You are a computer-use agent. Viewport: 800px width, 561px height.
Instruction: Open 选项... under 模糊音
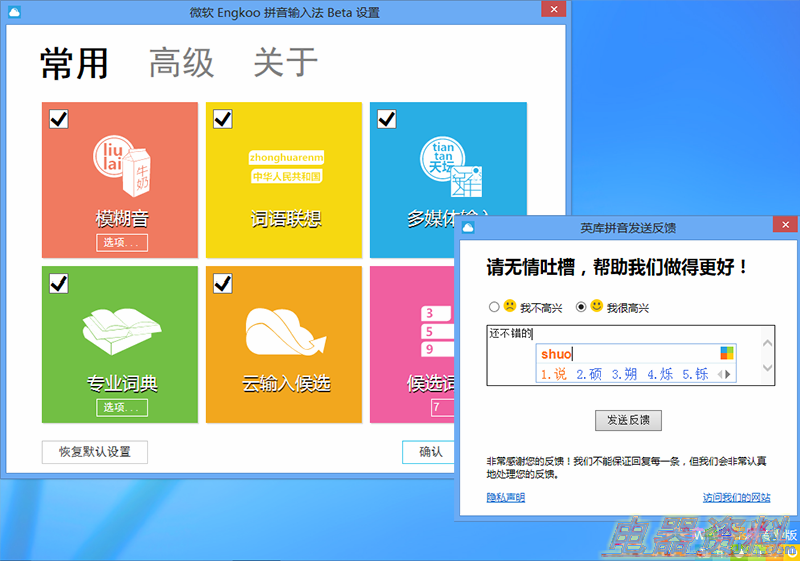coord(122,242)
